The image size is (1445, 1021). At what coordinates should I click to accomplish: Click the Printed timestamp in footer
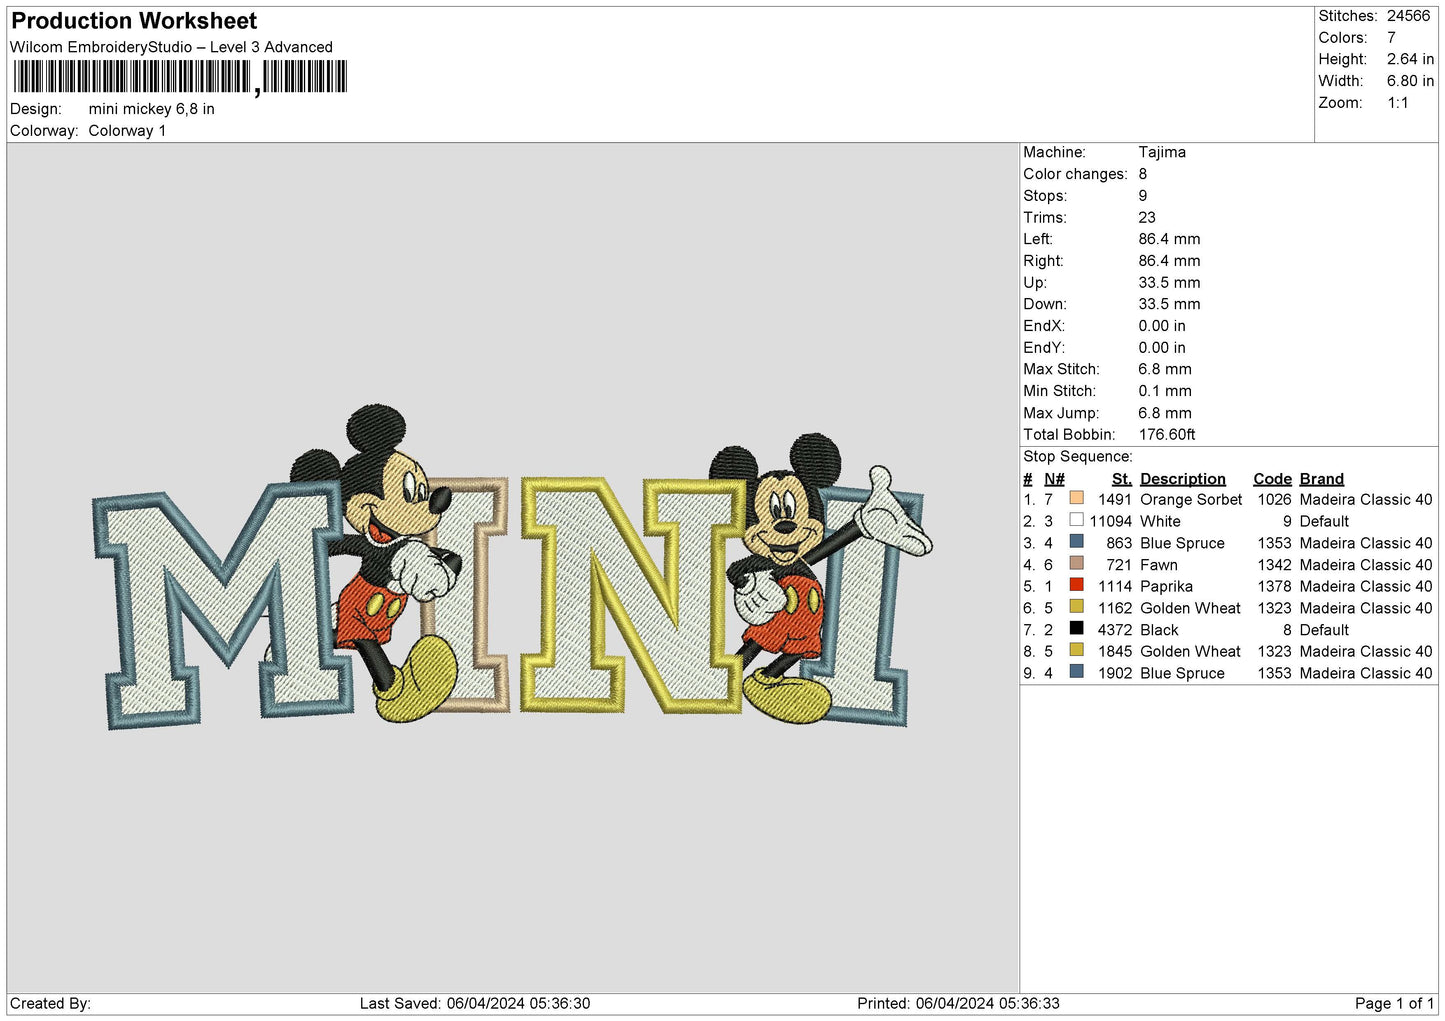tap(958, 1003)
